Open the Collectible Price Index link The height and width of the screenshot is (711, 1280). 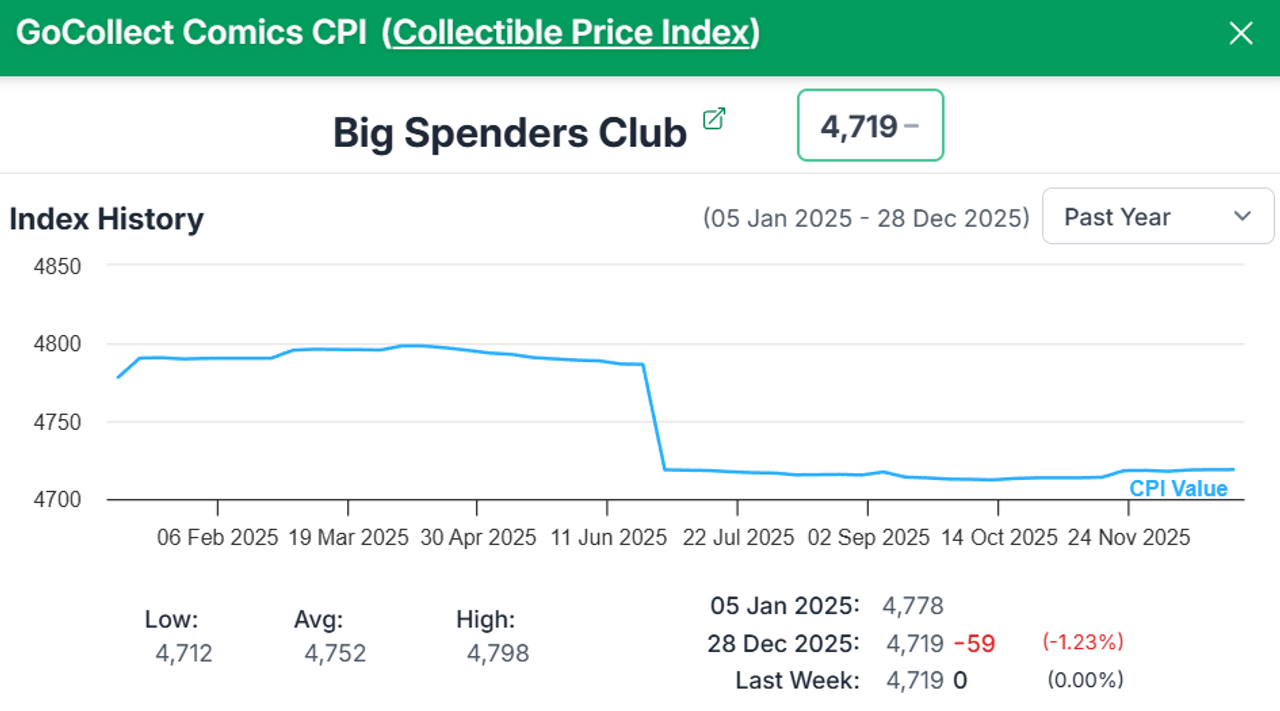(x=571, y=33)
